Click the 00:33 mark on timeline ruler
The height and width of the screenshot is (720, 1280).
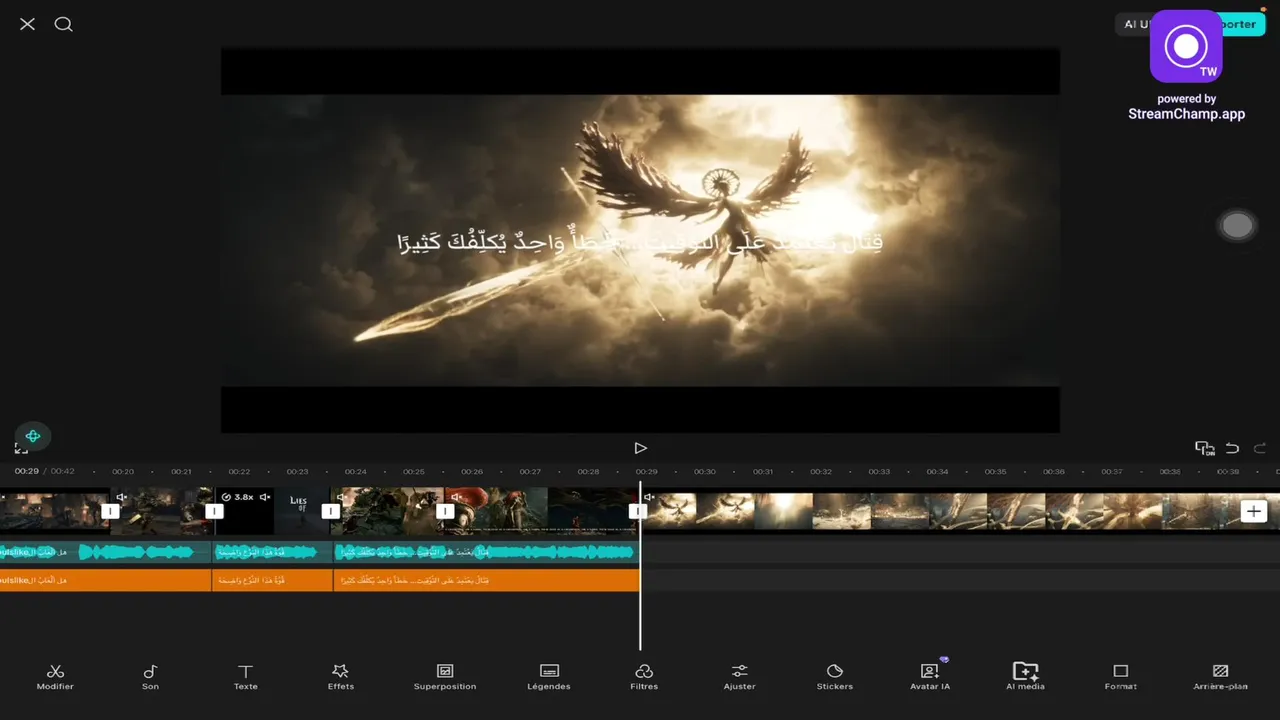[x=879, y=471]
